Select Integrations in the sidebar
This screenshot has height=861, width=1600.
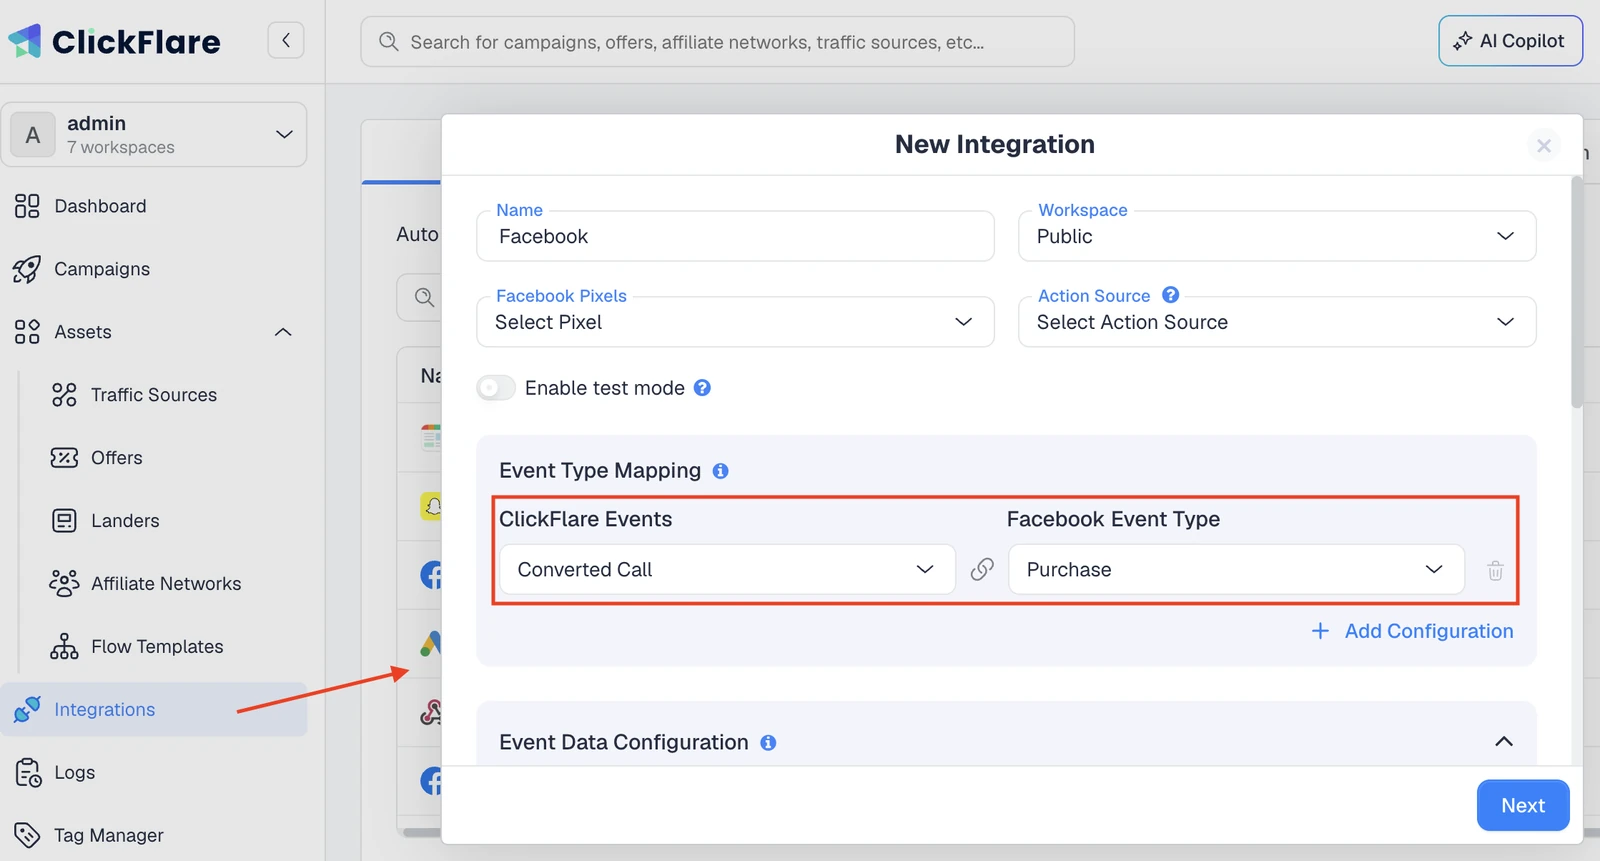click(154, 709)
